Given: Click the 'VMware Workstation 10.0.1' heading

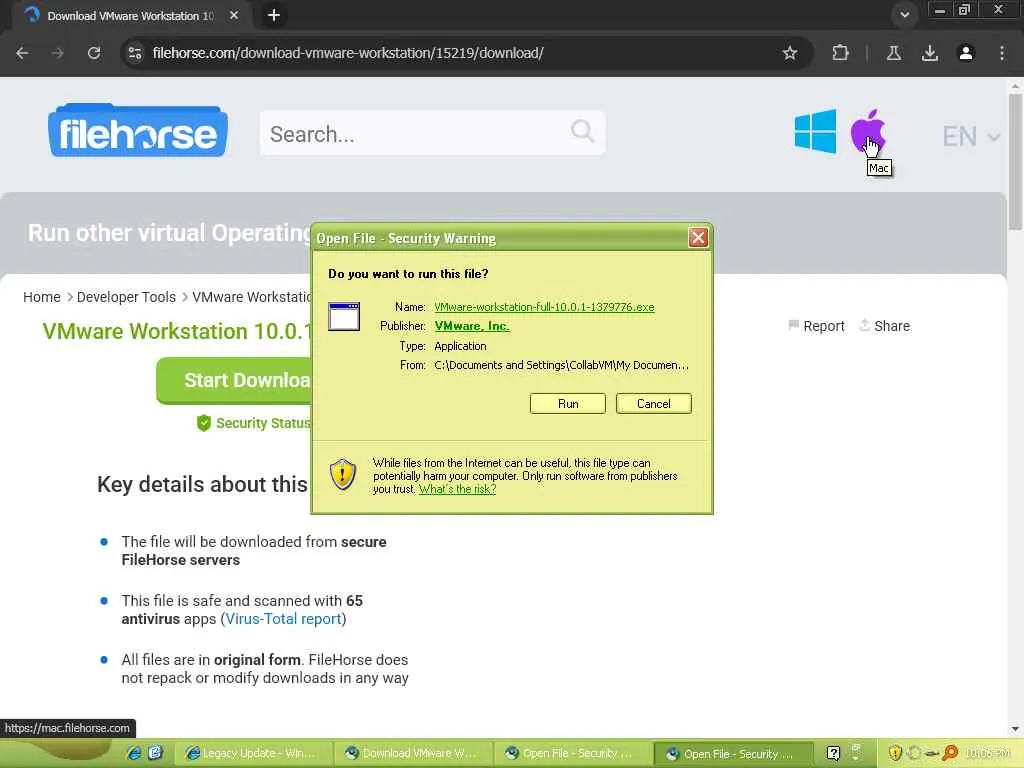Looking at the screenshot, I should pos(177,331).
